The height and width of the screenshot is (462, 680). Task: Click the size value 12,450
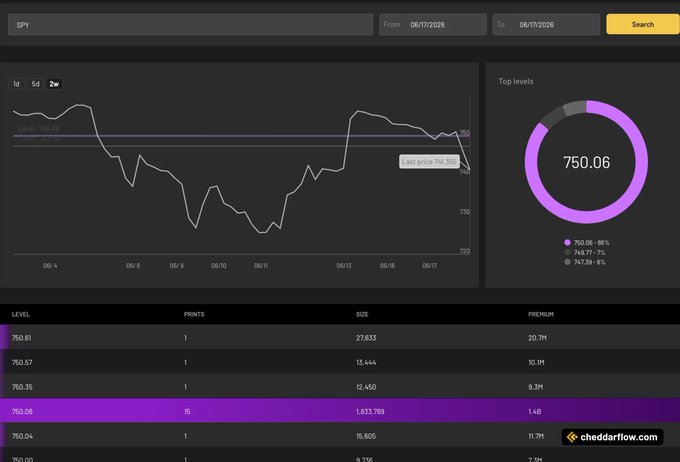click(x=366, y=387)
